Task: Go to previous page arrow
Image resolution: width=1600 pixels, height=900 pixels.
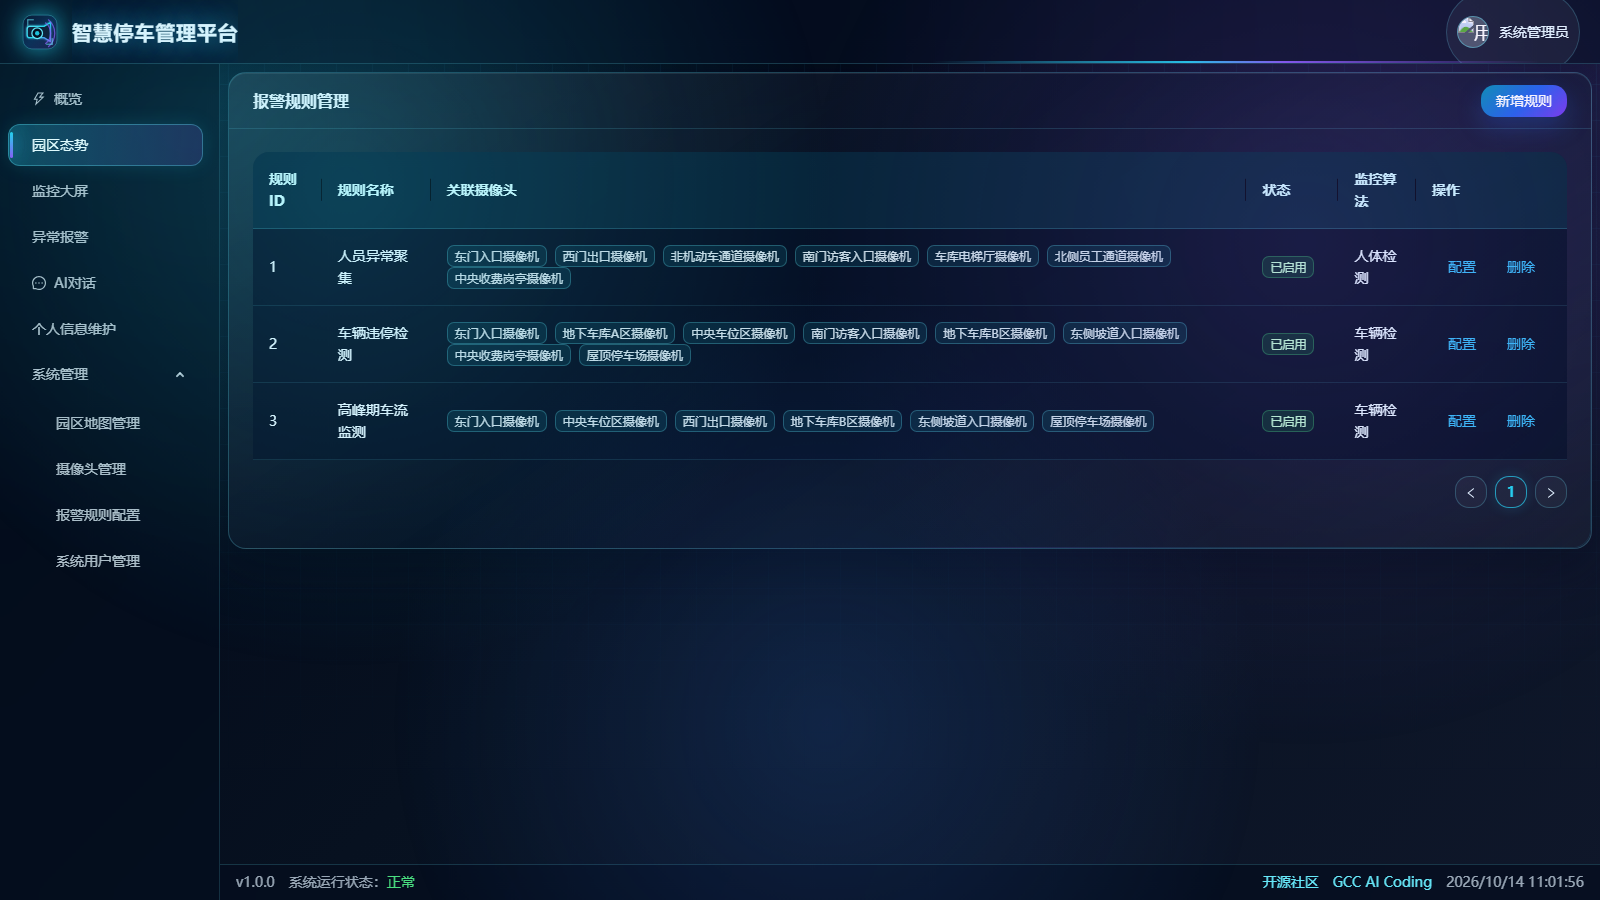Action: pos(1470,492)
